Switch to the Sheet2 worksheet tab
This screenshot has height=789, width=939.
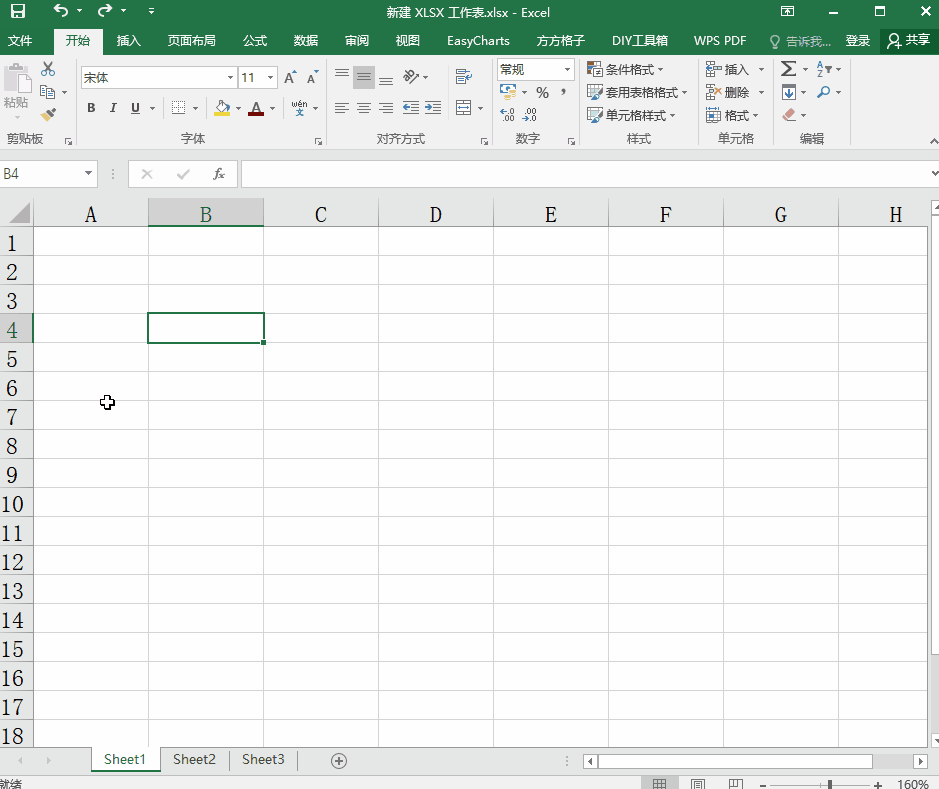(194, 760)
